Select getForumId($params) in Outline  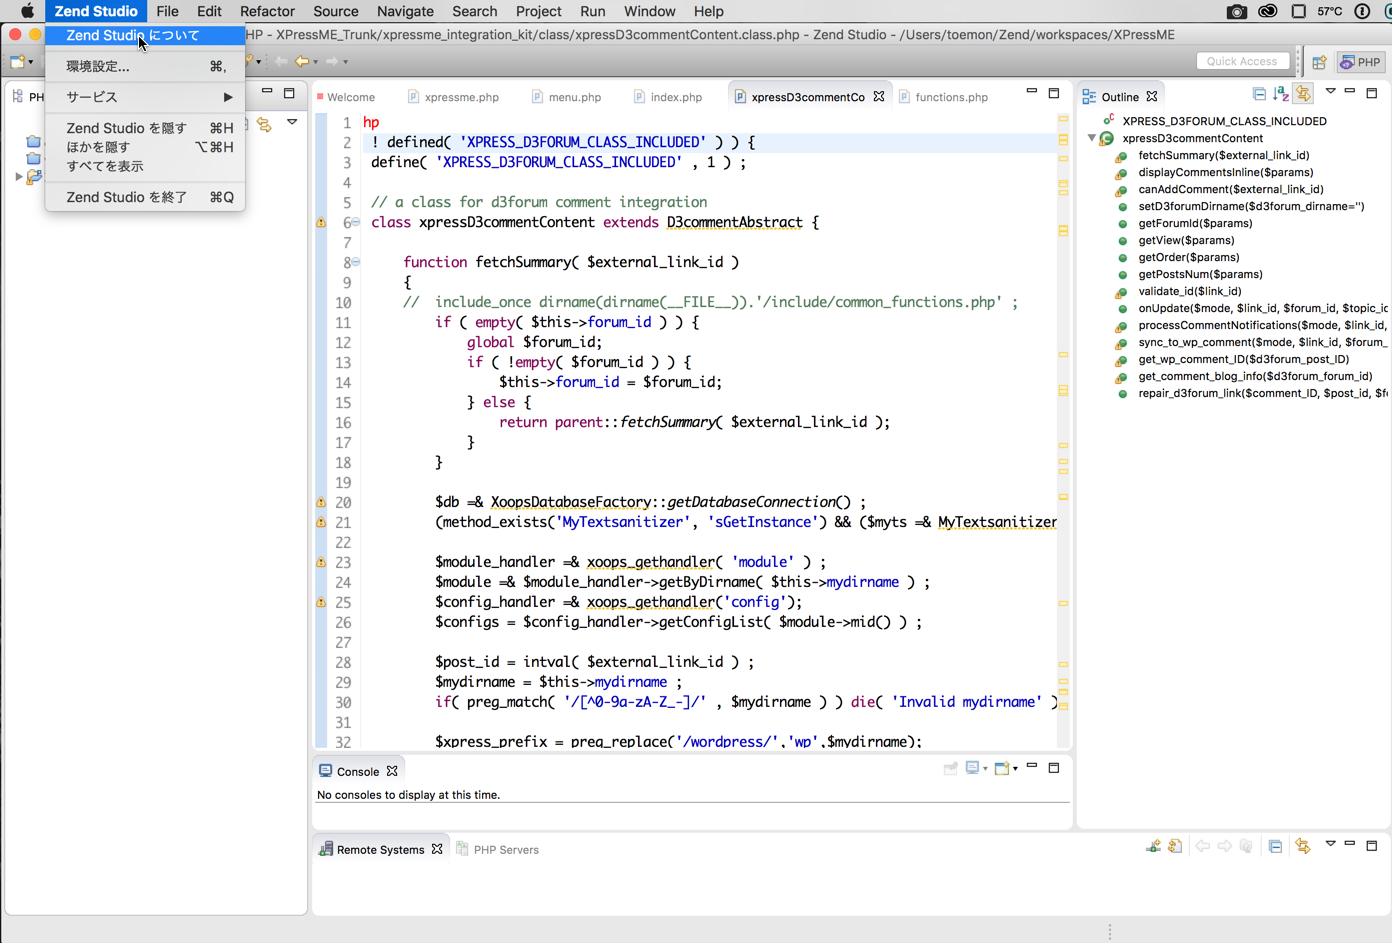coord(1194,223)
